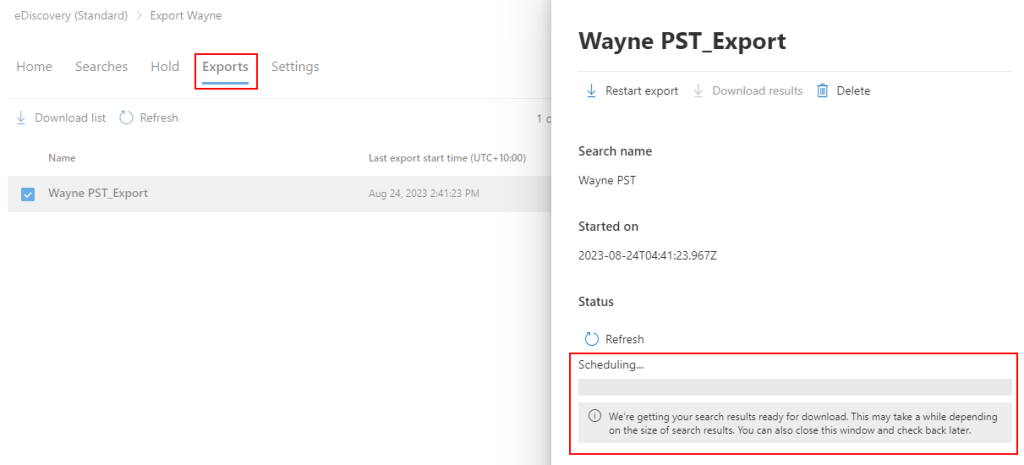Image resolution: width=1024 pixels, height=465 pixels.
Task: Click the info icon in status message
Action: pos(594,416)
